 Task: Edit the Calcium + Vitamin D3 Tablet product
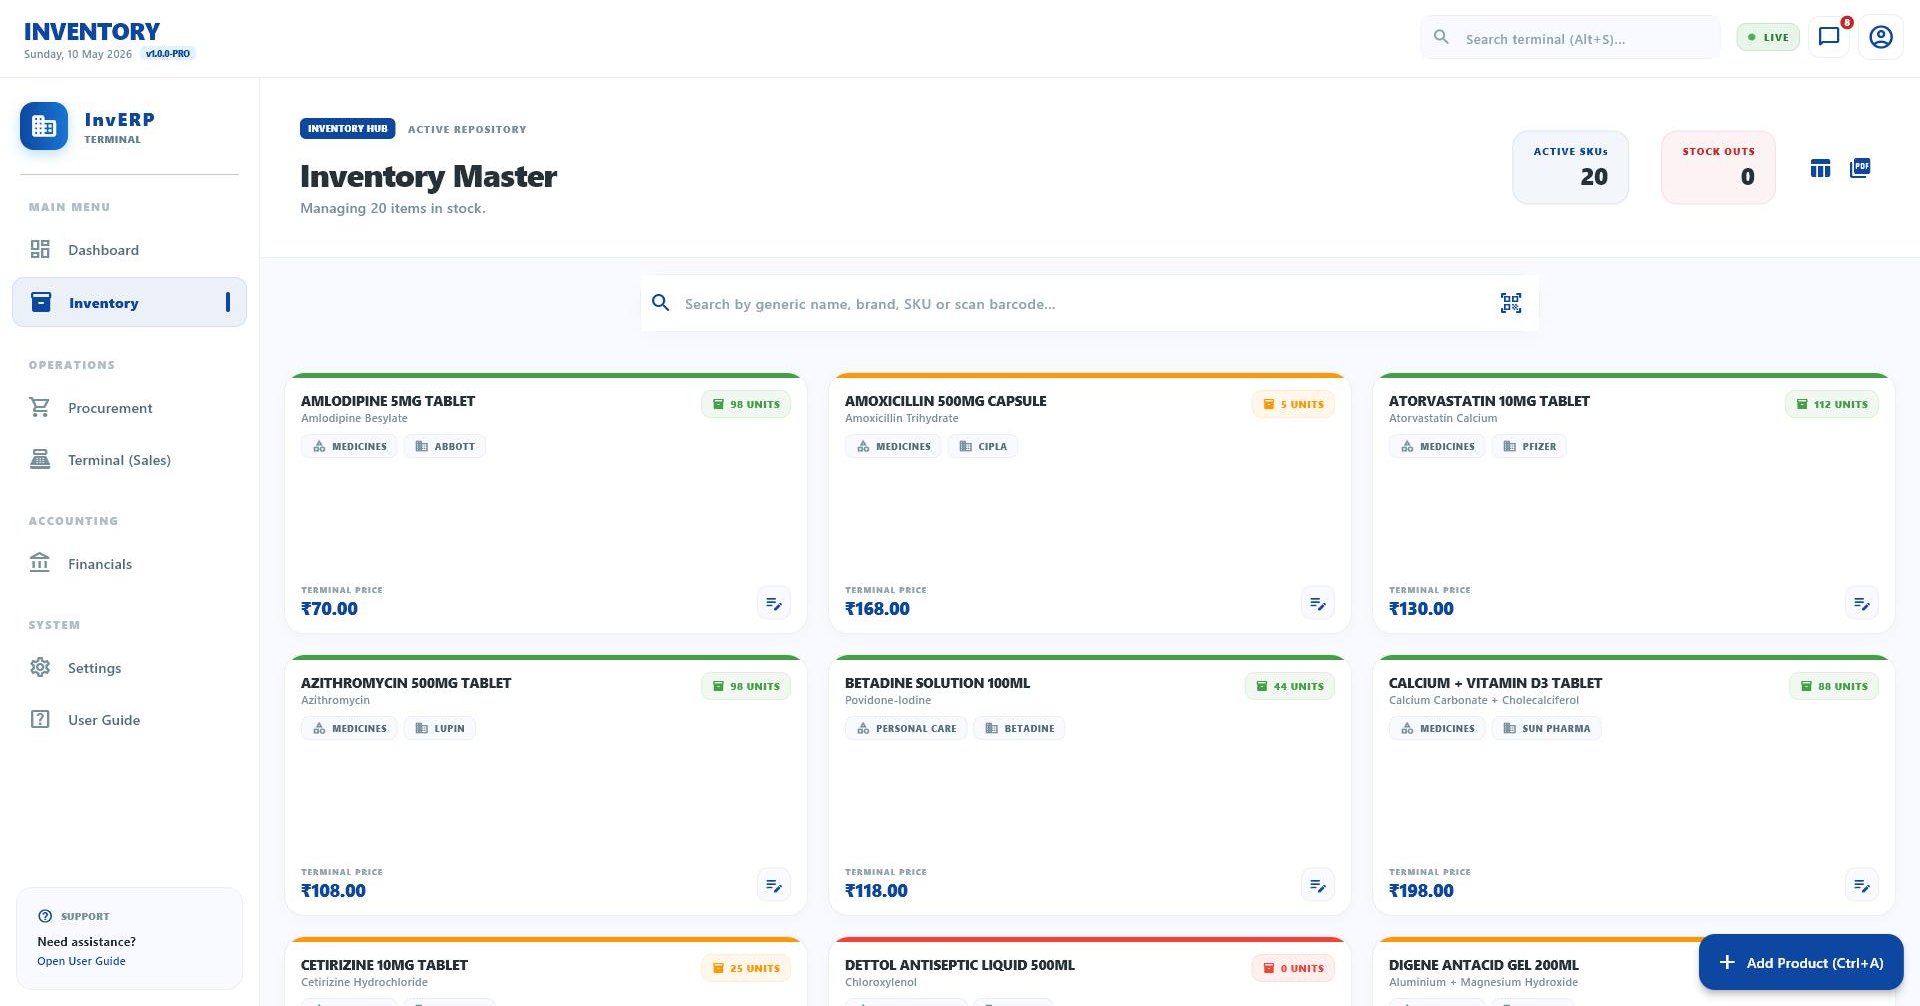tap(1862, 885)
